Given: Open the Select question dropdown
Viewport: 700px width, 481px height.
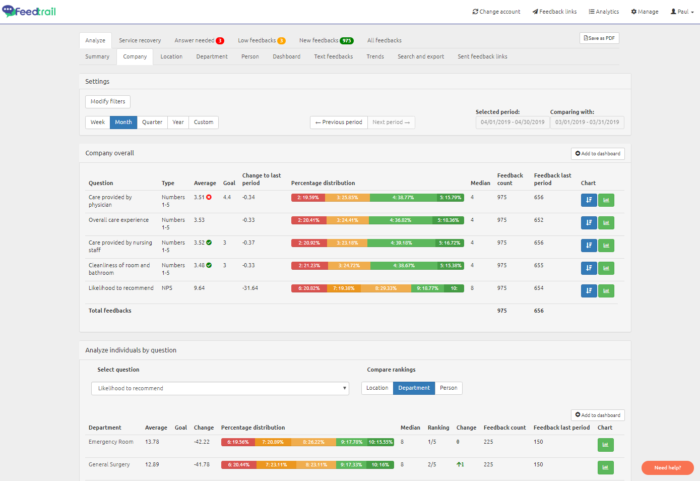Looking at the screenshot, I should click(x=219, y=388).
